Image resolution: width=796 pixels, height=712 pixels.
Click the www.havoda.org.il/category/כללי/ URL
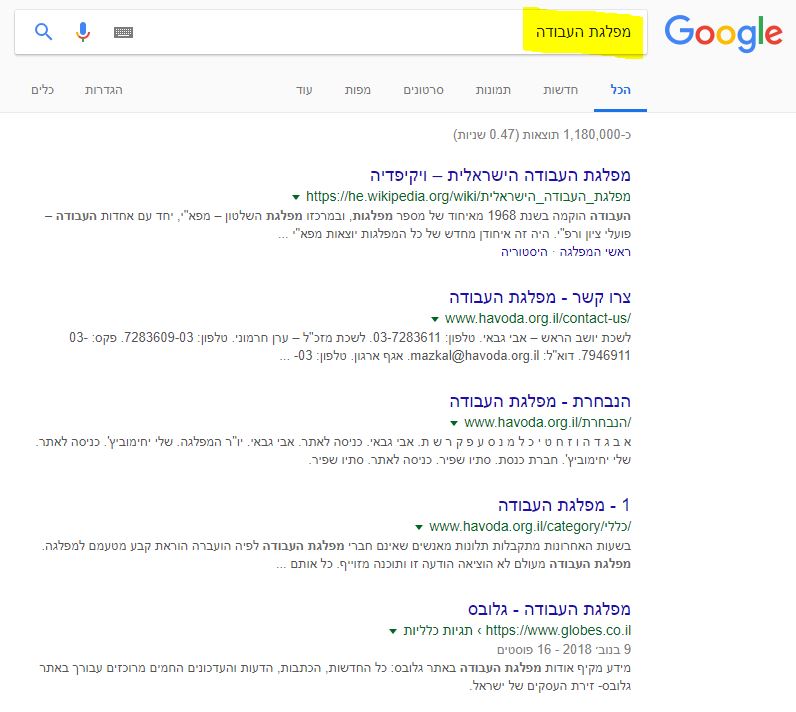(530, 527)
